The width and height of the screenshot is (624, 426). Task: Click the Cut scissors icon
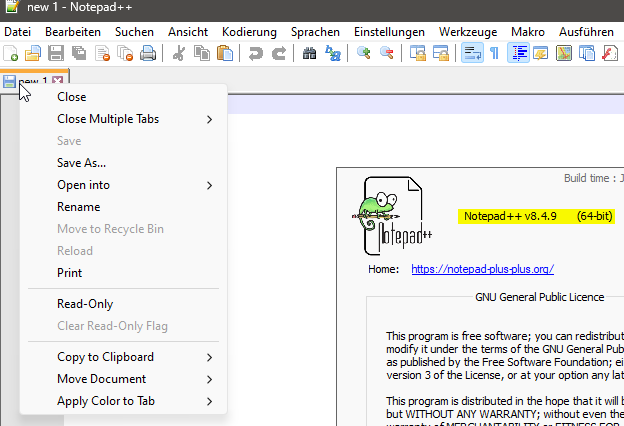click(179, 53)
